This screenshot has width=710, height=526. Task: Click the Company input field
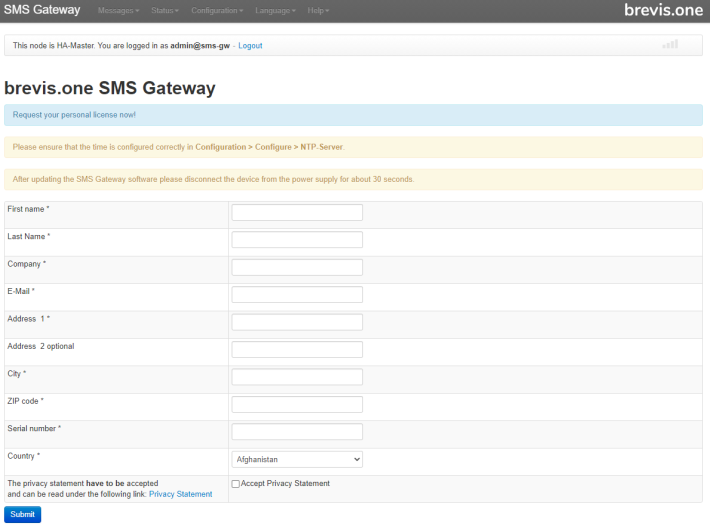[x=297, y=267]
